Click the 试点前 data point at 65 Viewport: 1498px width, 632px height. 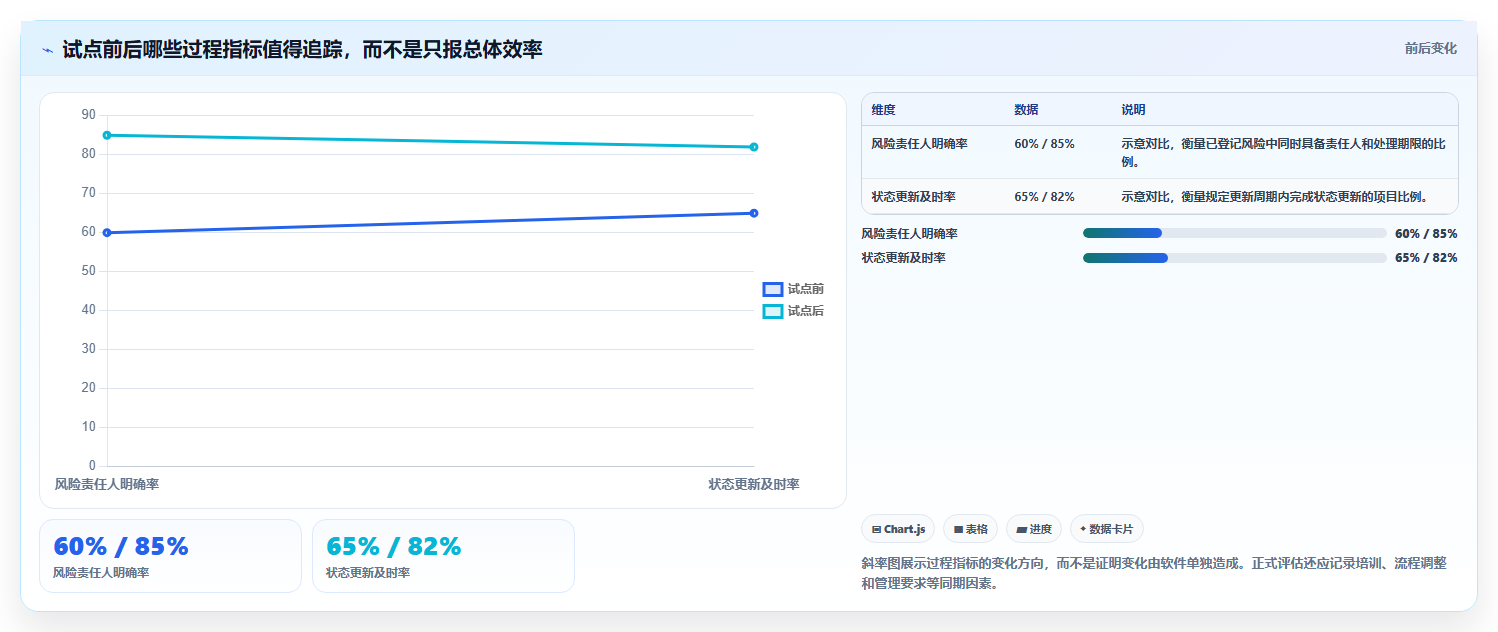tap(754, 213)
